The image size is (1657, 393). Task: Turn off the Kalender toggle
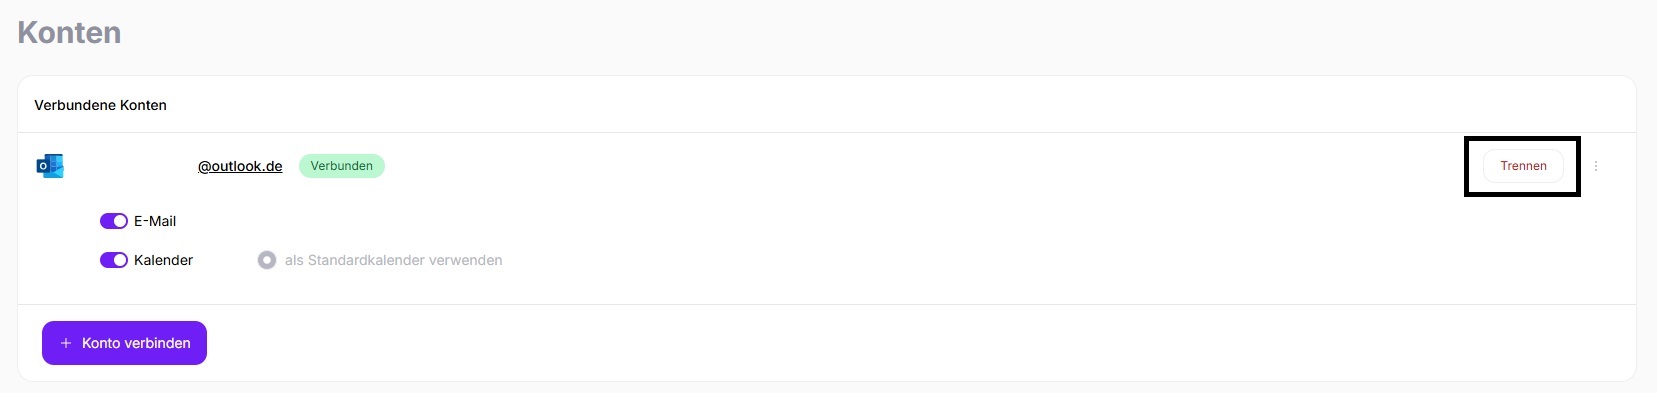click(x=114, y=260)
